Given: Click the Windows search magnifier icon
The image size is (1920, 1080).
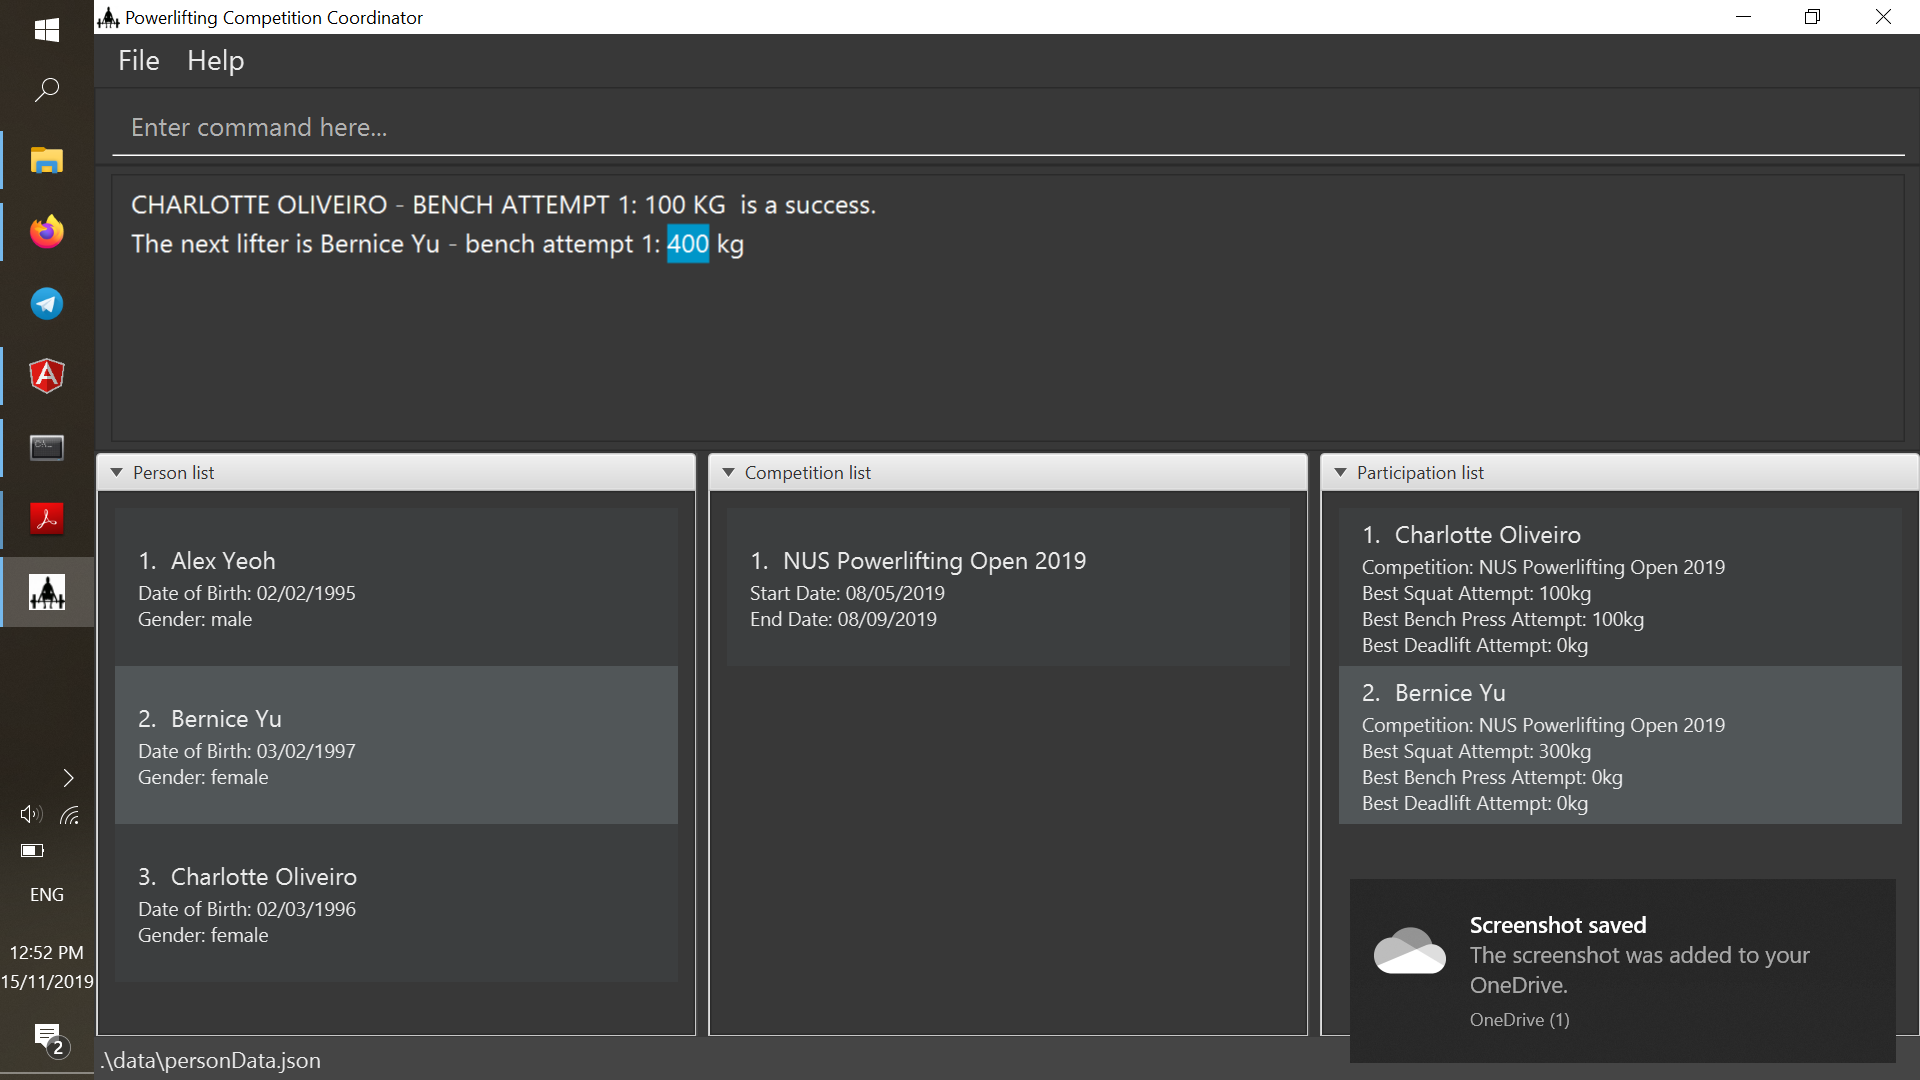Looking at the screenshot, I should coord(46,90).
